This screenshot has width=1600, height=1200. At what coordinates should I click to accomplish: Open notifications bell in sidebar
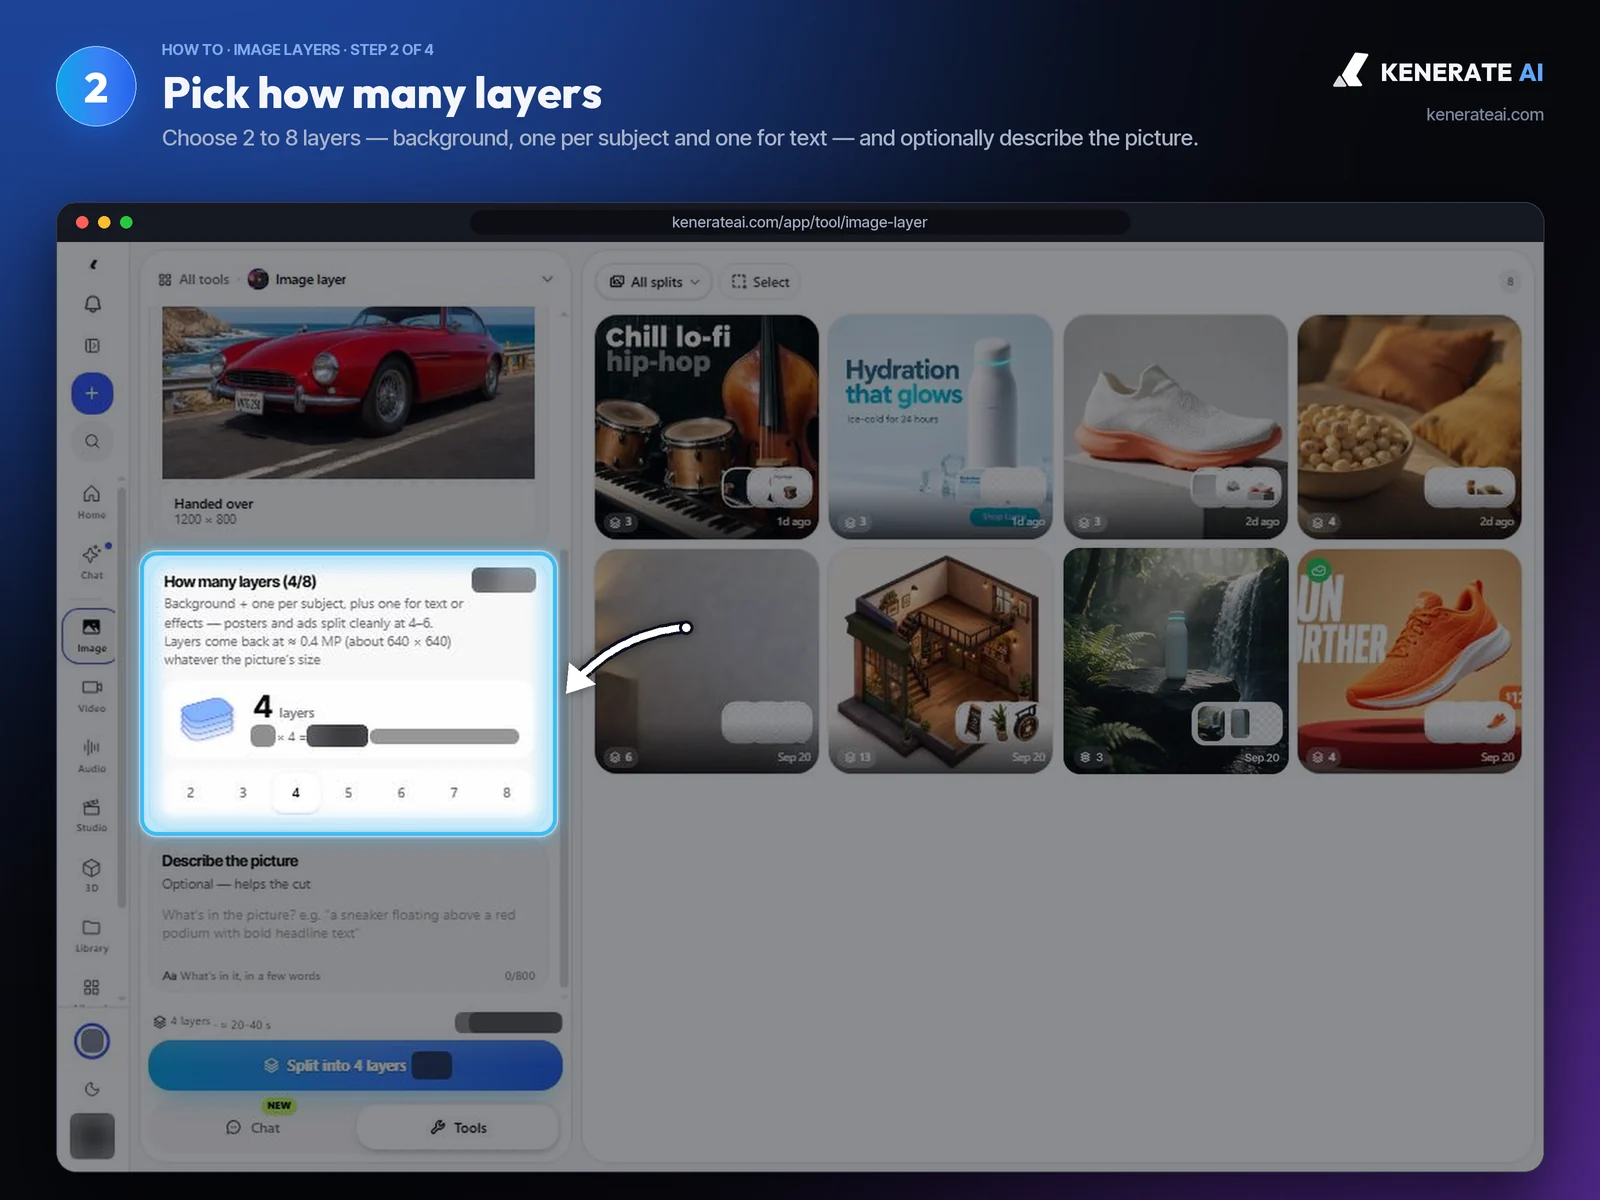click(x=92, y=304)
